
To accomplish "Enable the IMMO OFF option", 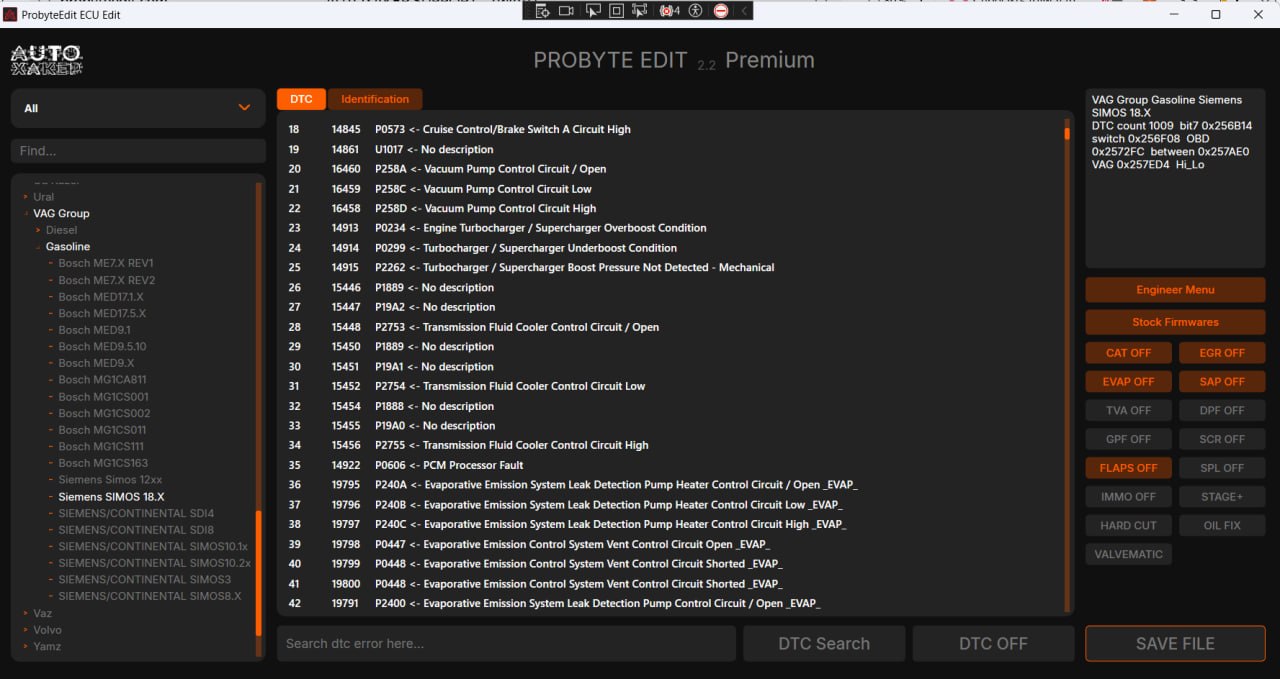I will coord(1128,497).
